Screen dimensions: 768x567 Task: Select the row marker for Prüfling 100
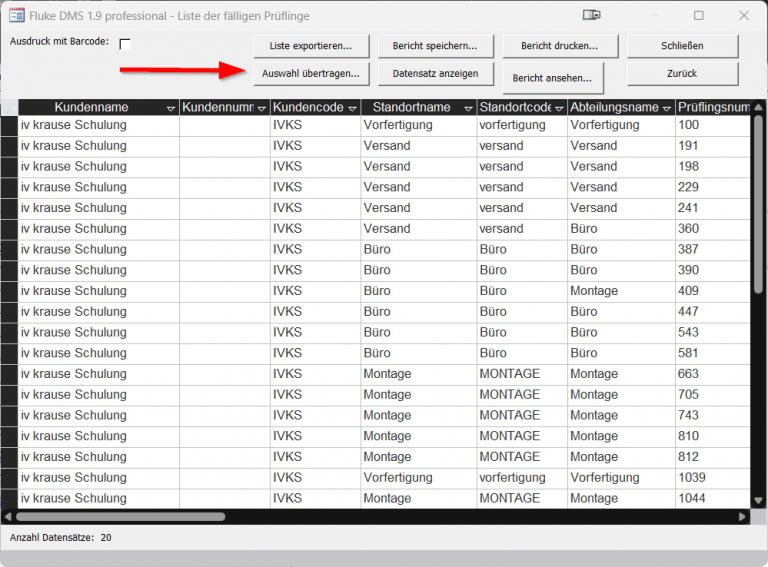tap(9, 125)
